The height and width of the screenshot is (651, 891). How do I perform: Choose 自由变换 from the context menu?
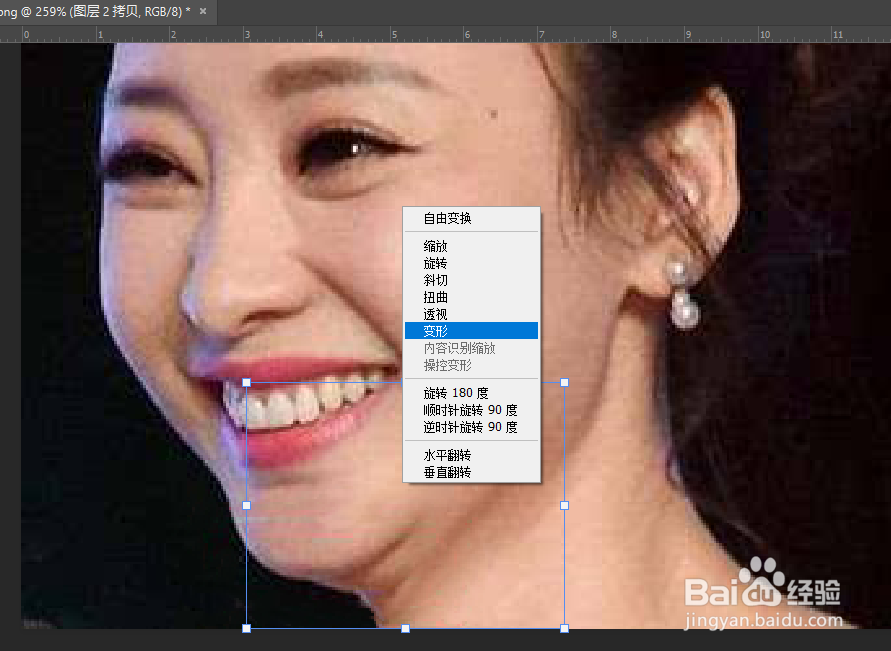click(x=471, y=218)
